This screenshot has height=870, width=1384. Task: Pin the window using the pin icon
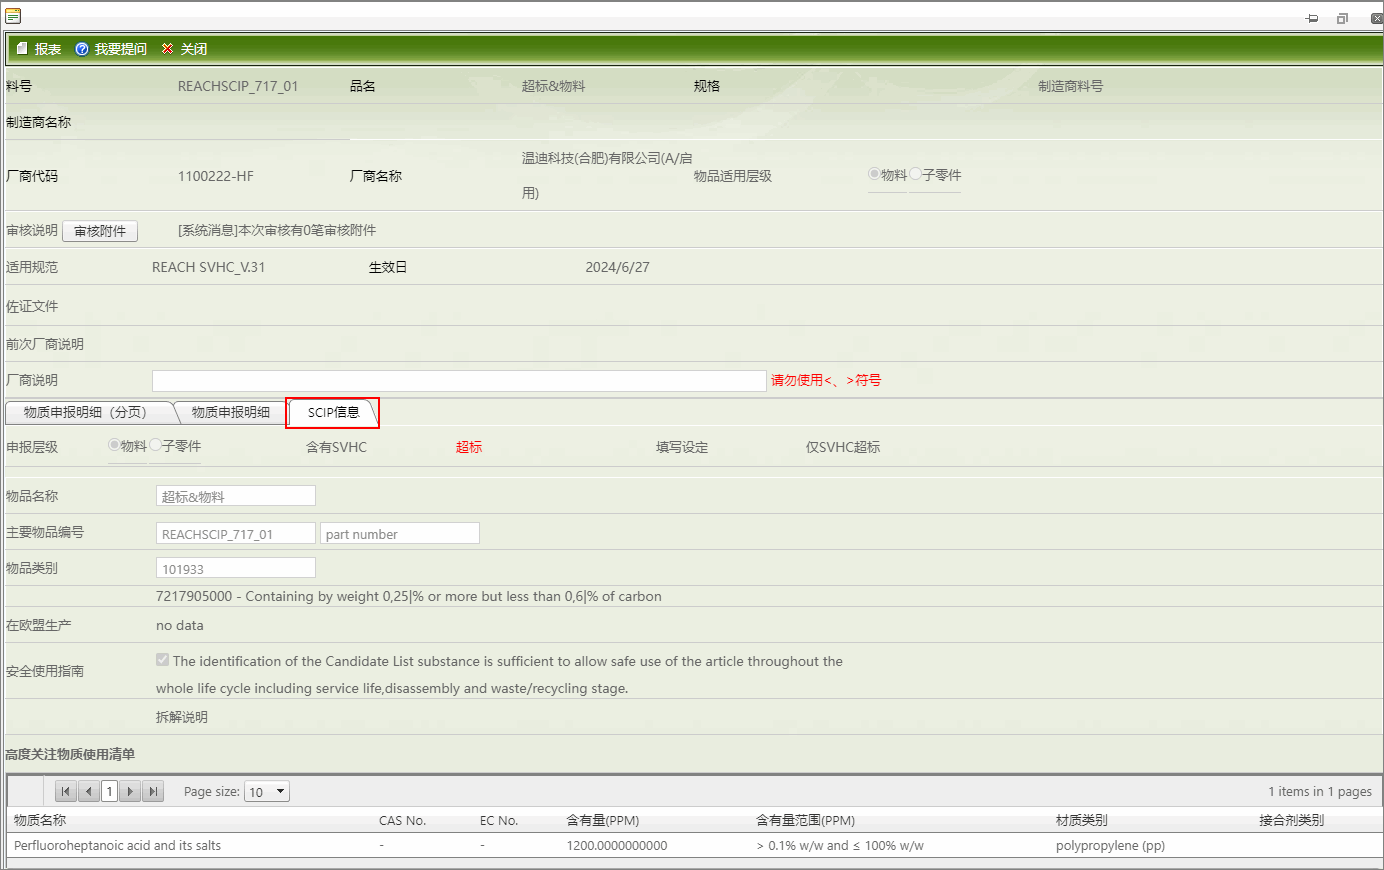pos(1312,18)
